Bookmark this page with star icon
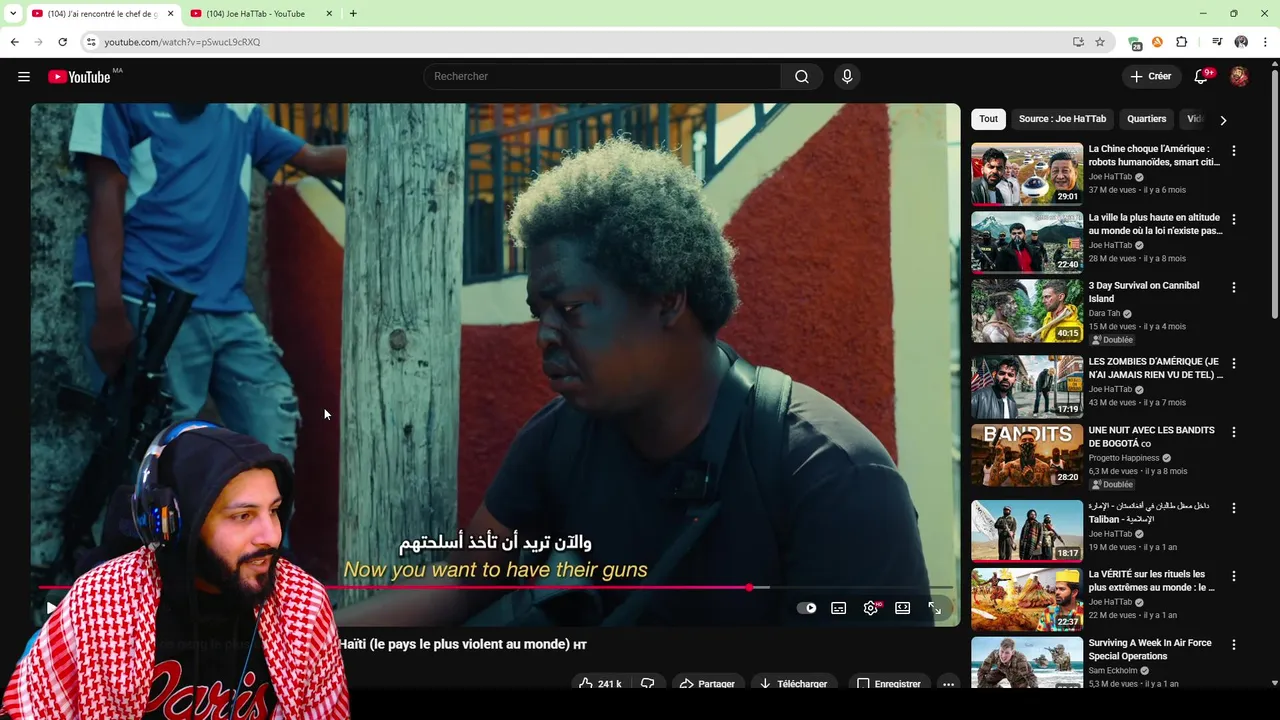The image size is (1280, 720). tap(1100, 42)
